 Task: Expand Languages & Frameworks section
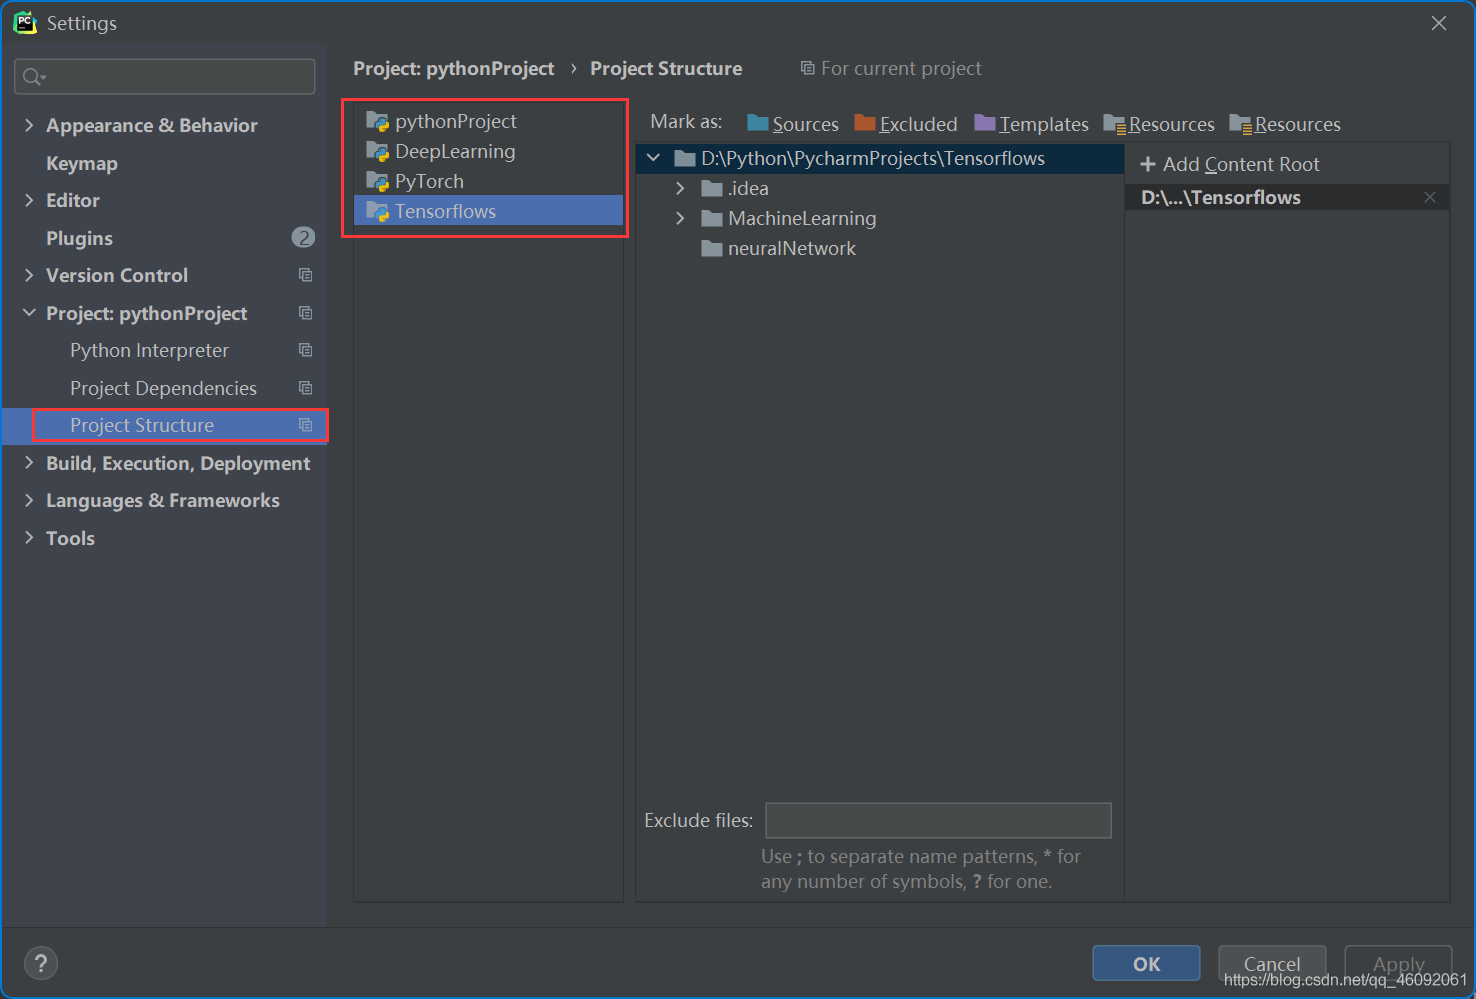pyautogui.click(x=29, y=500)
